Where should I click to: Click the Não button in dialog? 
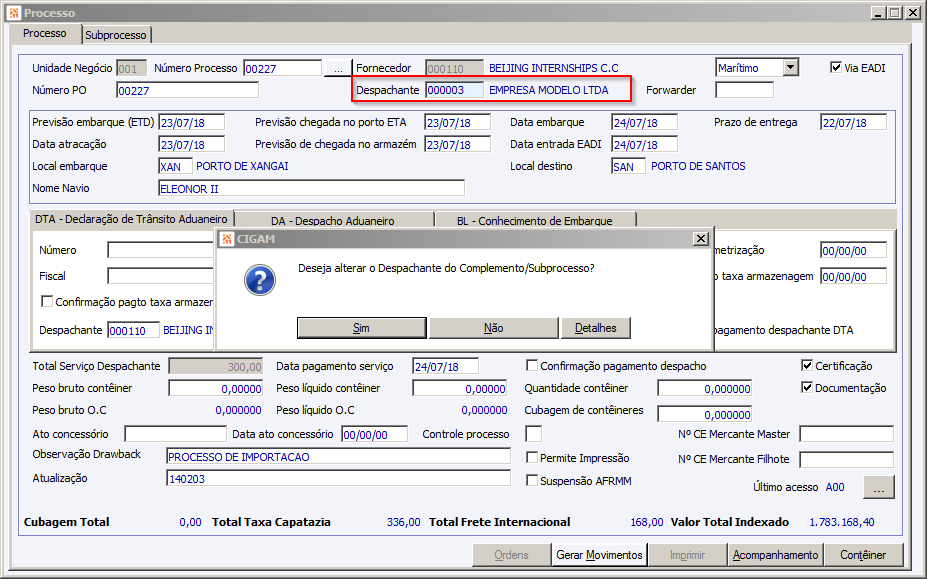click(494, 328)
